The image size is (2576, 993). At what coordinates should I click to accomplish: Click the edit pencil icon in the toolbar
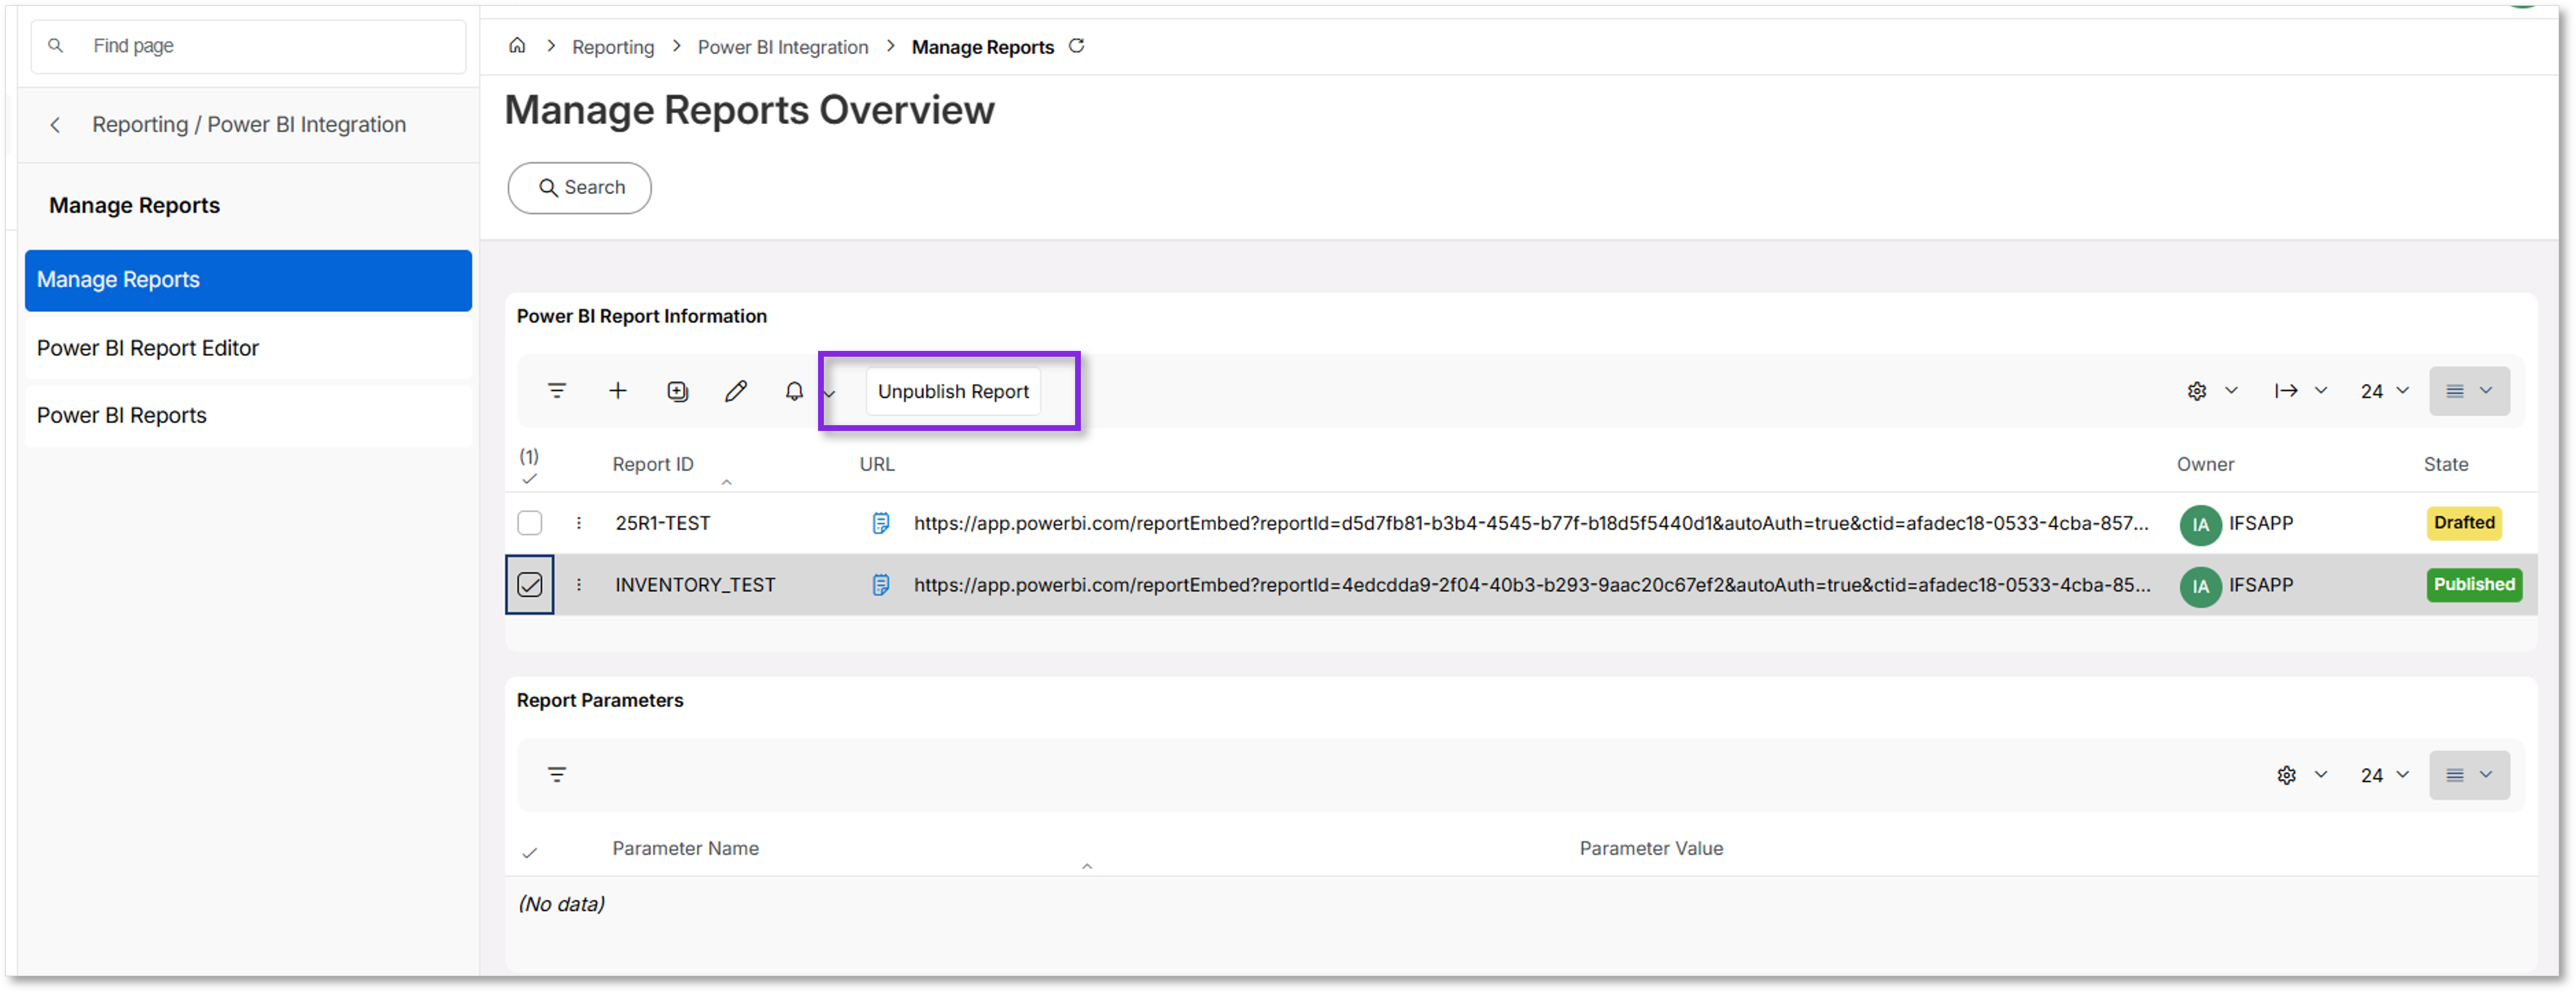736,391
